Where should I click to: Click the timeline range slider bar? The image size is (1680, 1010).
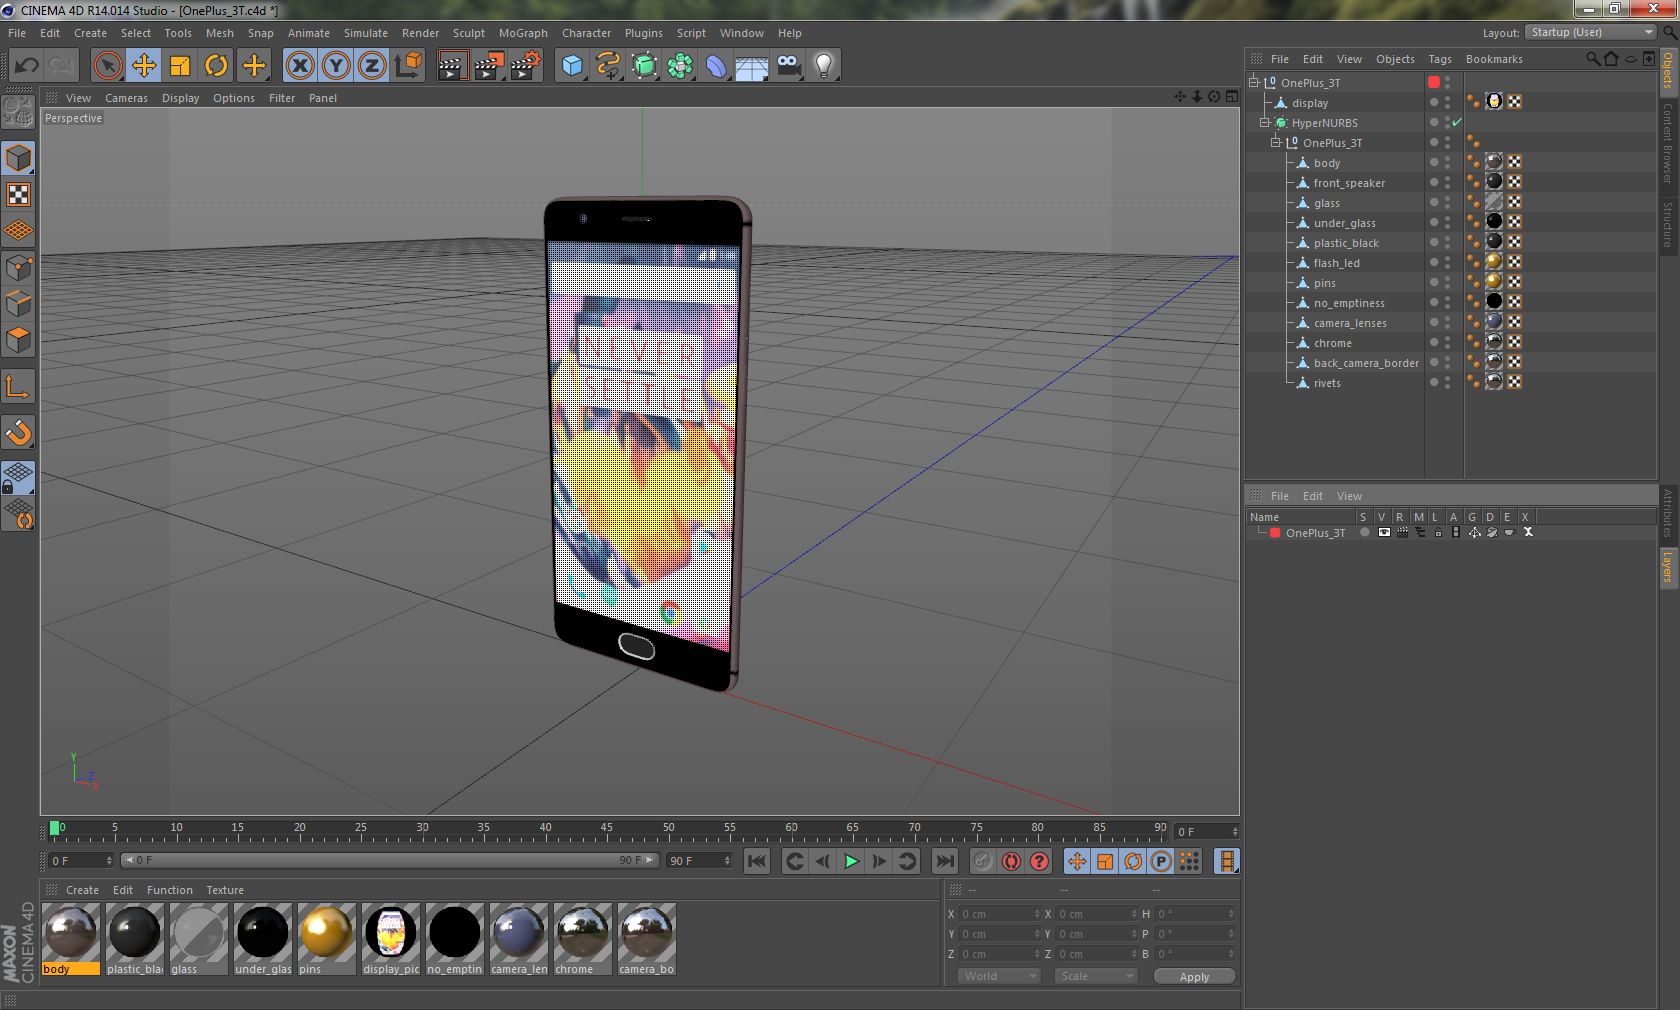pos(389,860)
